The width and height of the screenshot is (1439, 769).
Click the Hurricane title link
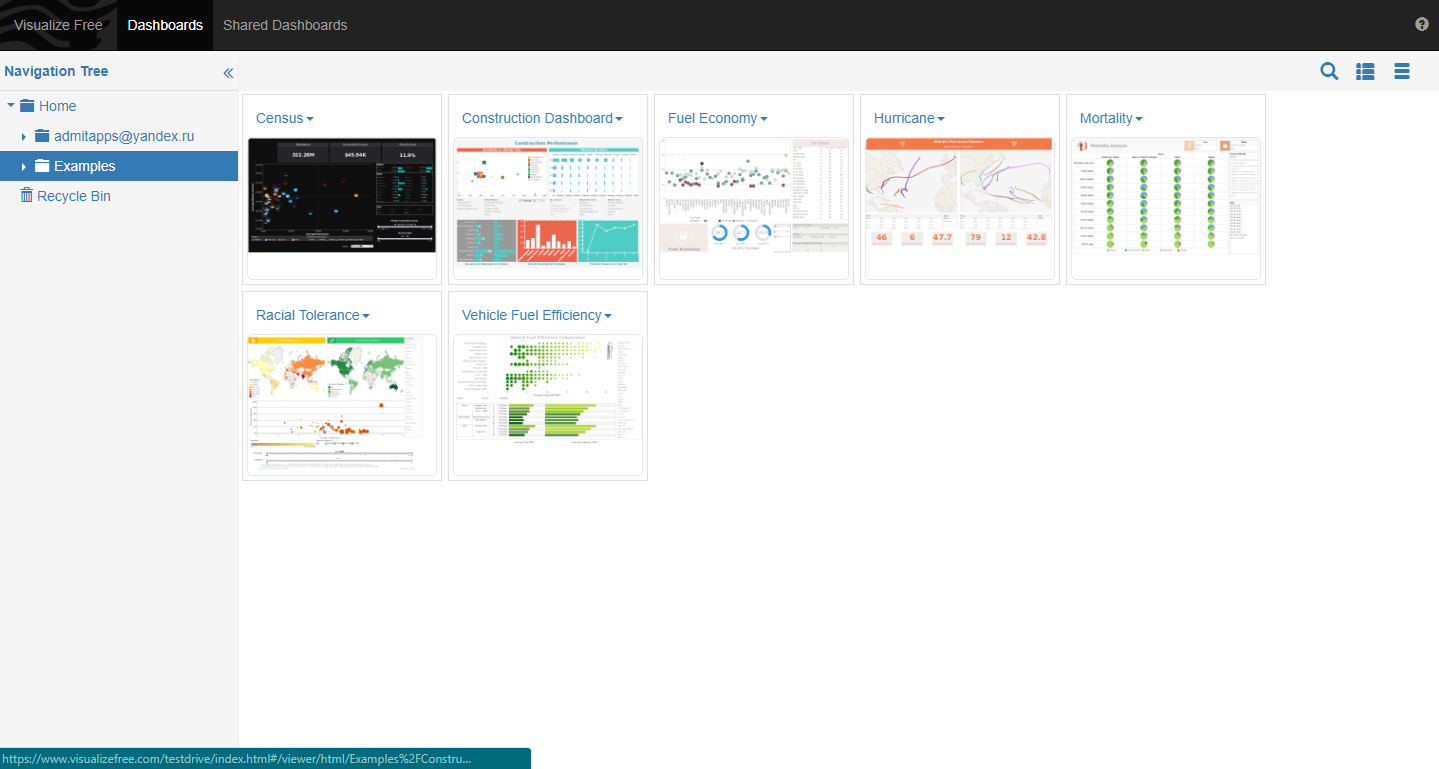pyautogui.click(x=904, y=118)
